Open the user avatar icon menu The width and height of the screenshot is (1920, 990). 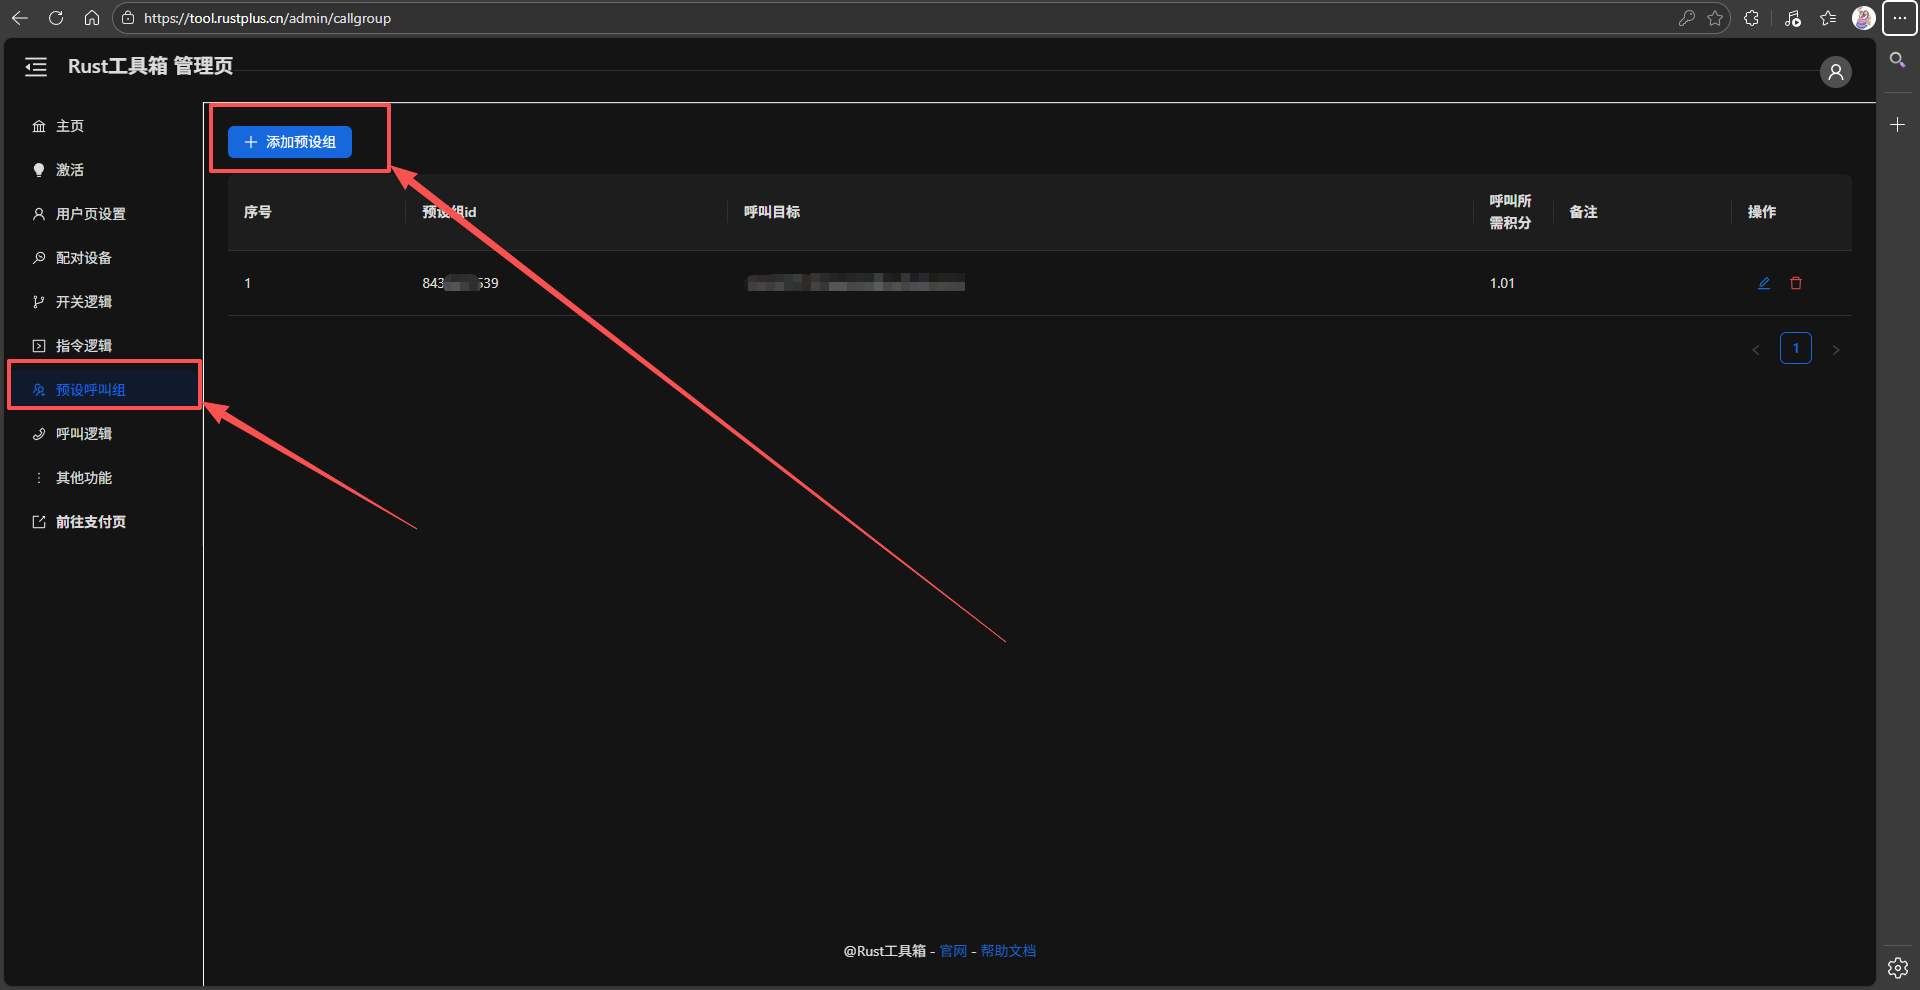[1835, 72]
